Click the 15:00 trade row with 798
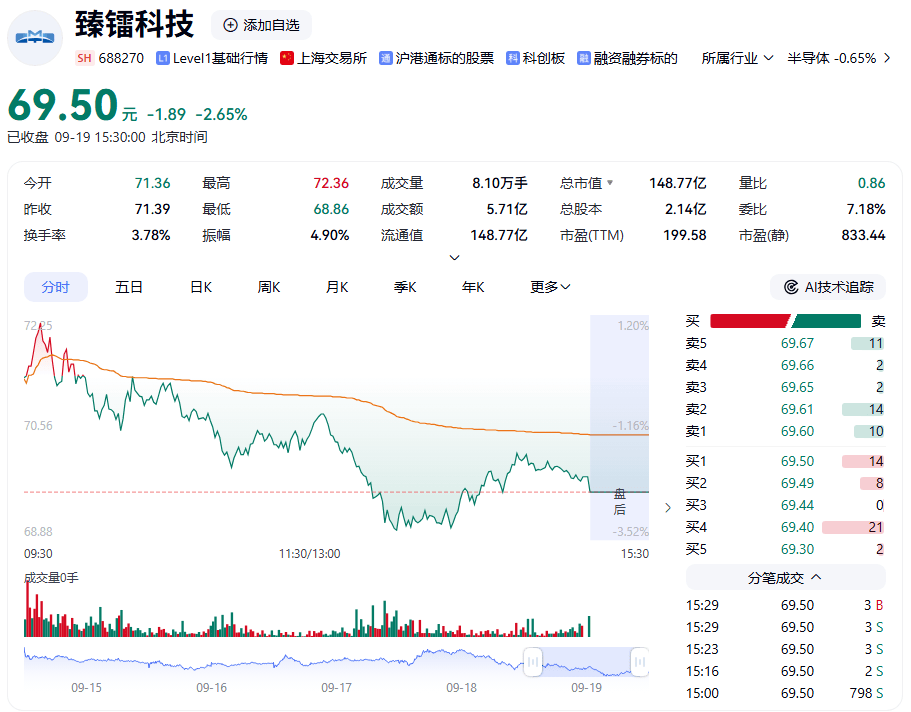The width and height of the screenshot is (911, 712). click(x=786, y=693)
